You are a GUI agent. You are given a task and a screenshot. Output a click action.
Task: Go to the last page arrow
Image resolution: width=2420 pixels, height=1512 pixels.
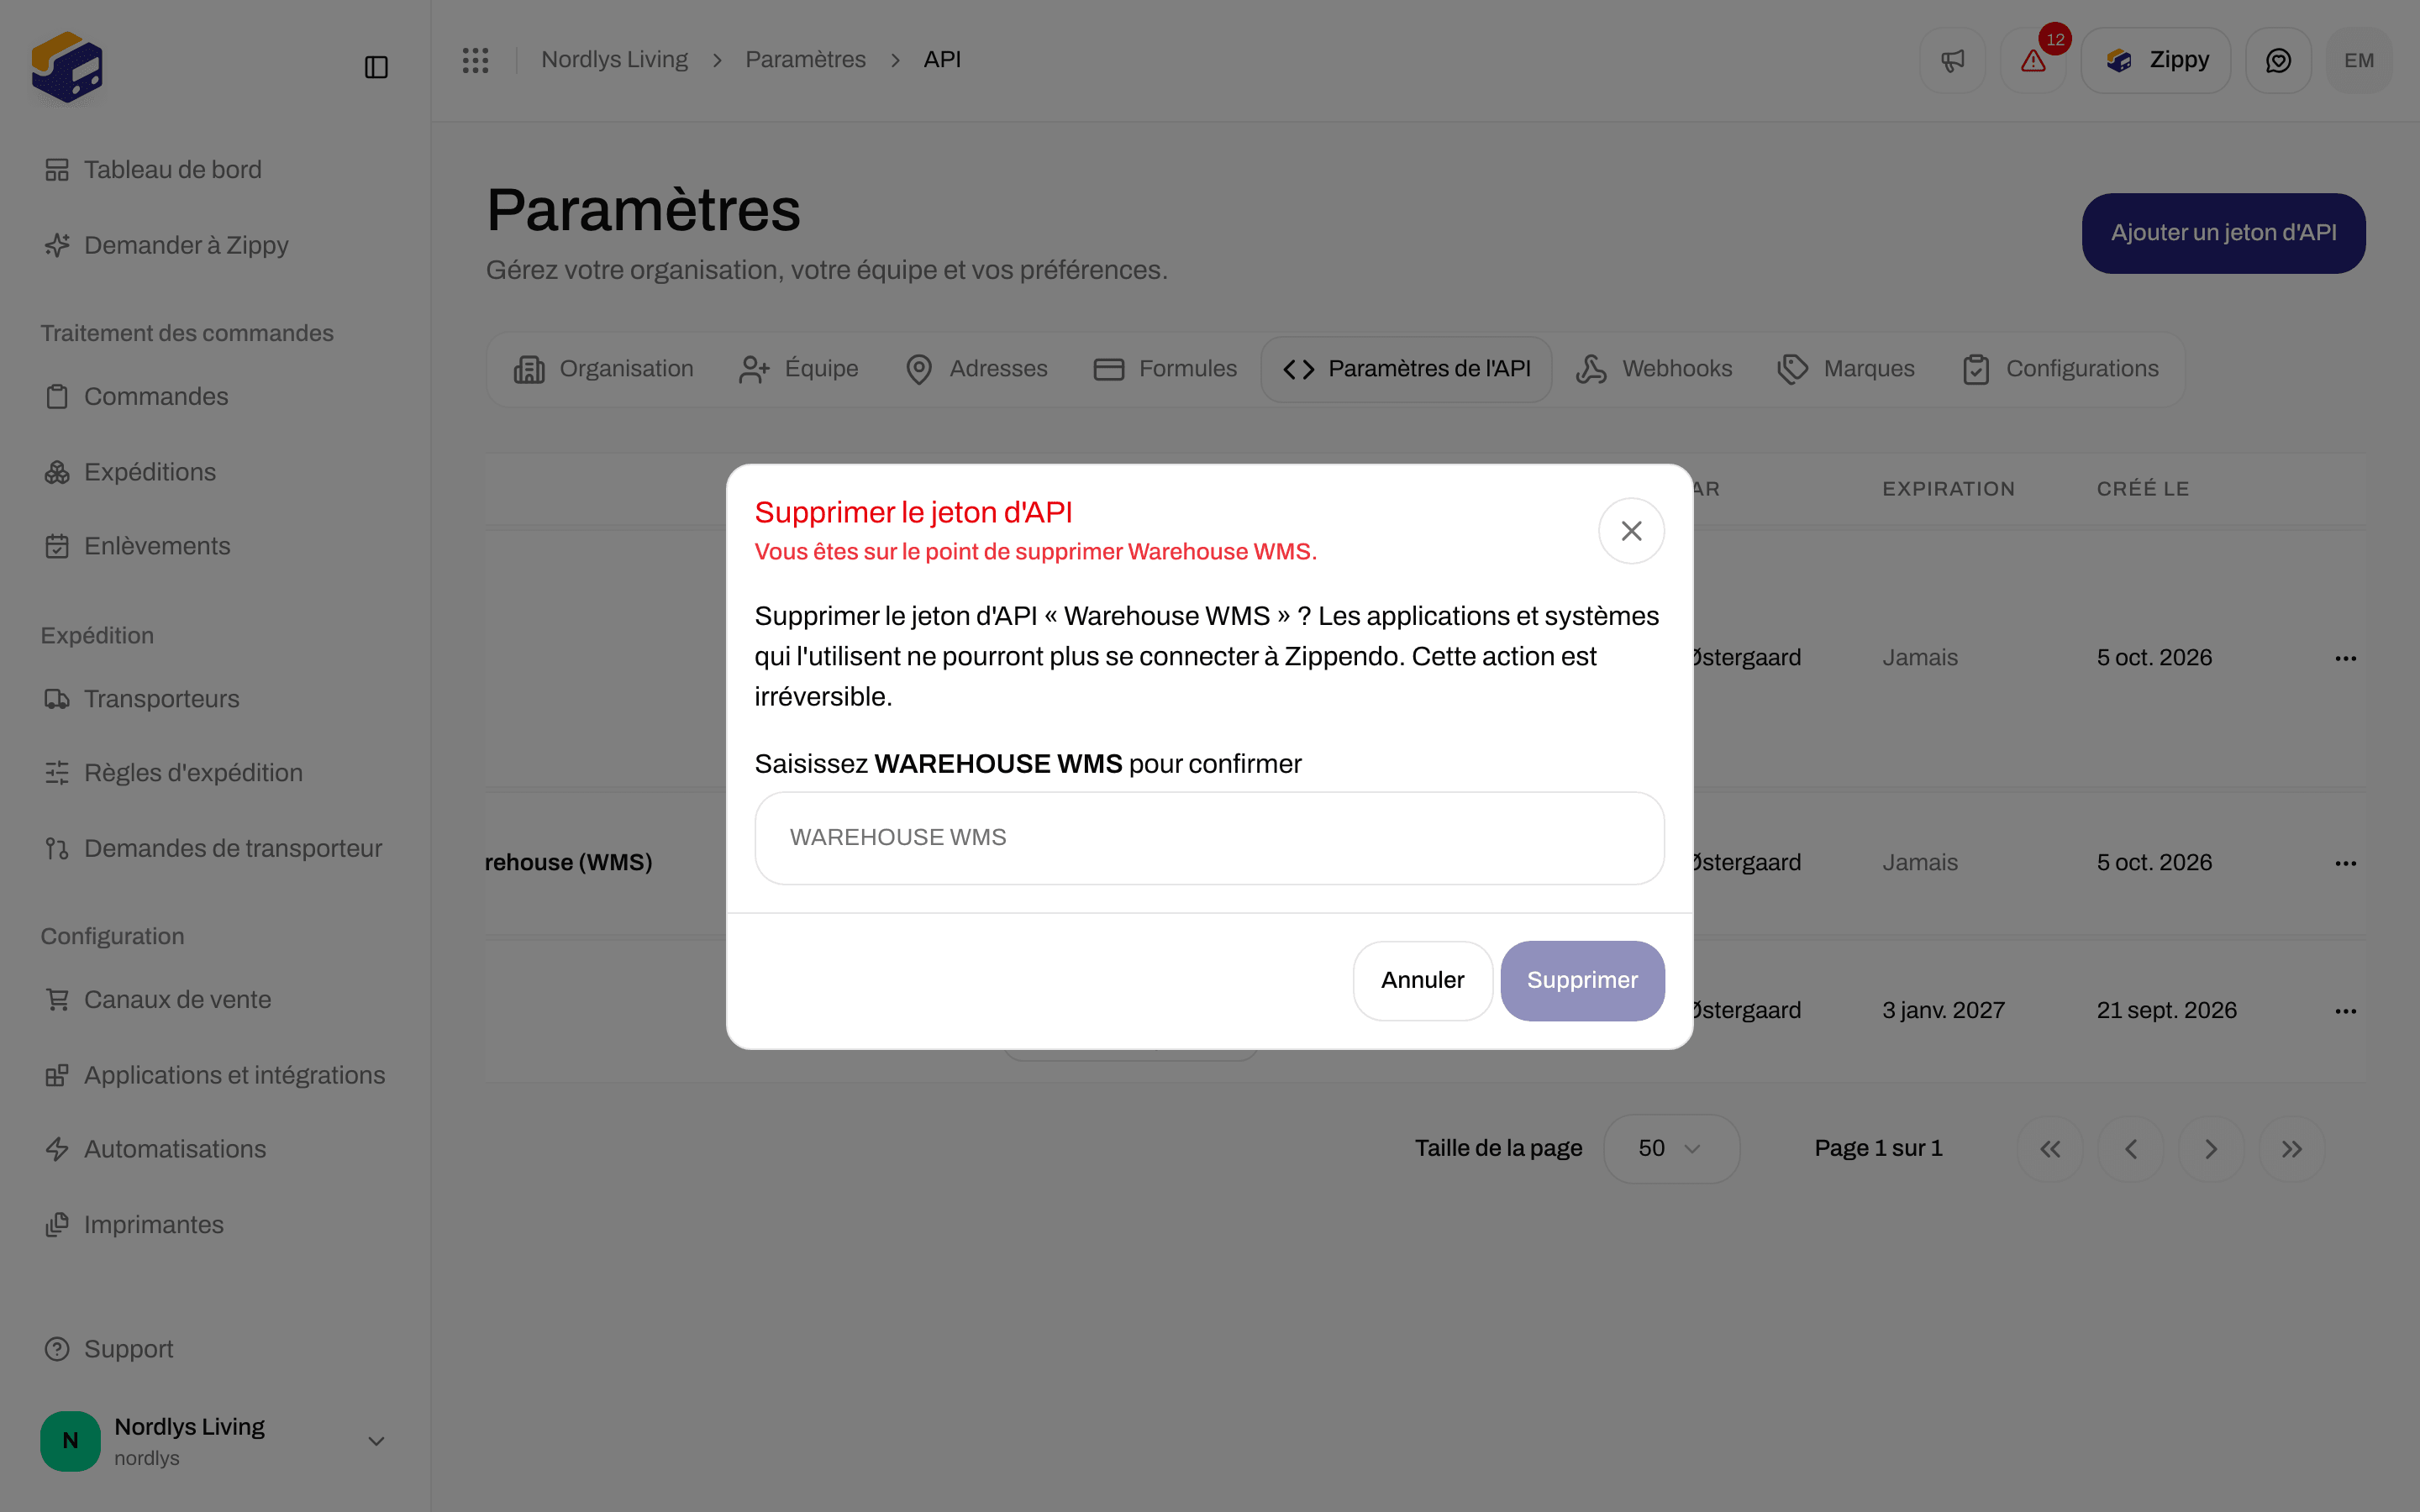pos(2292,1149)
